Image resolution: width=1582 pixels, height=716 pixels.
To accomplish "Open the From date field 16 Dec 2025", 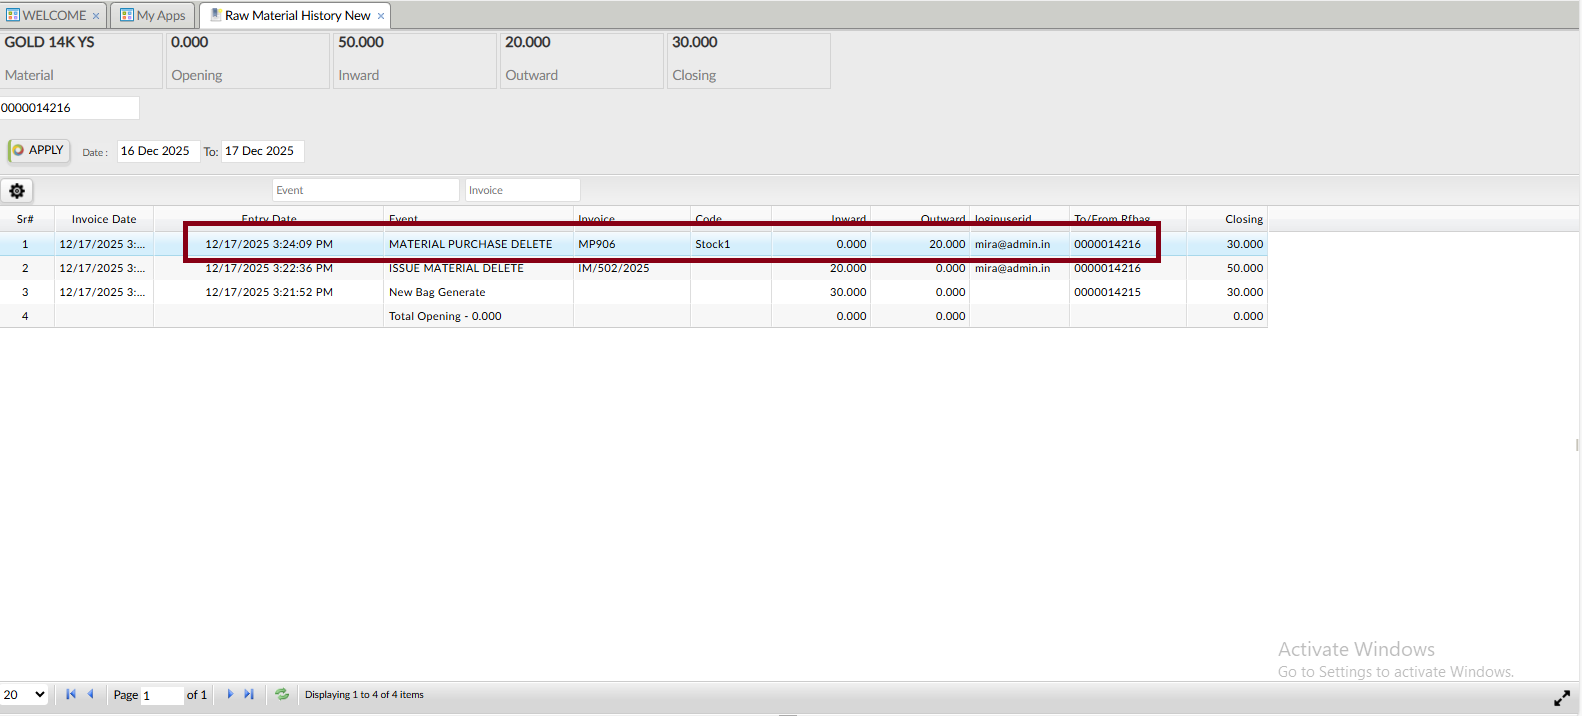I will [x=157, y=151].
